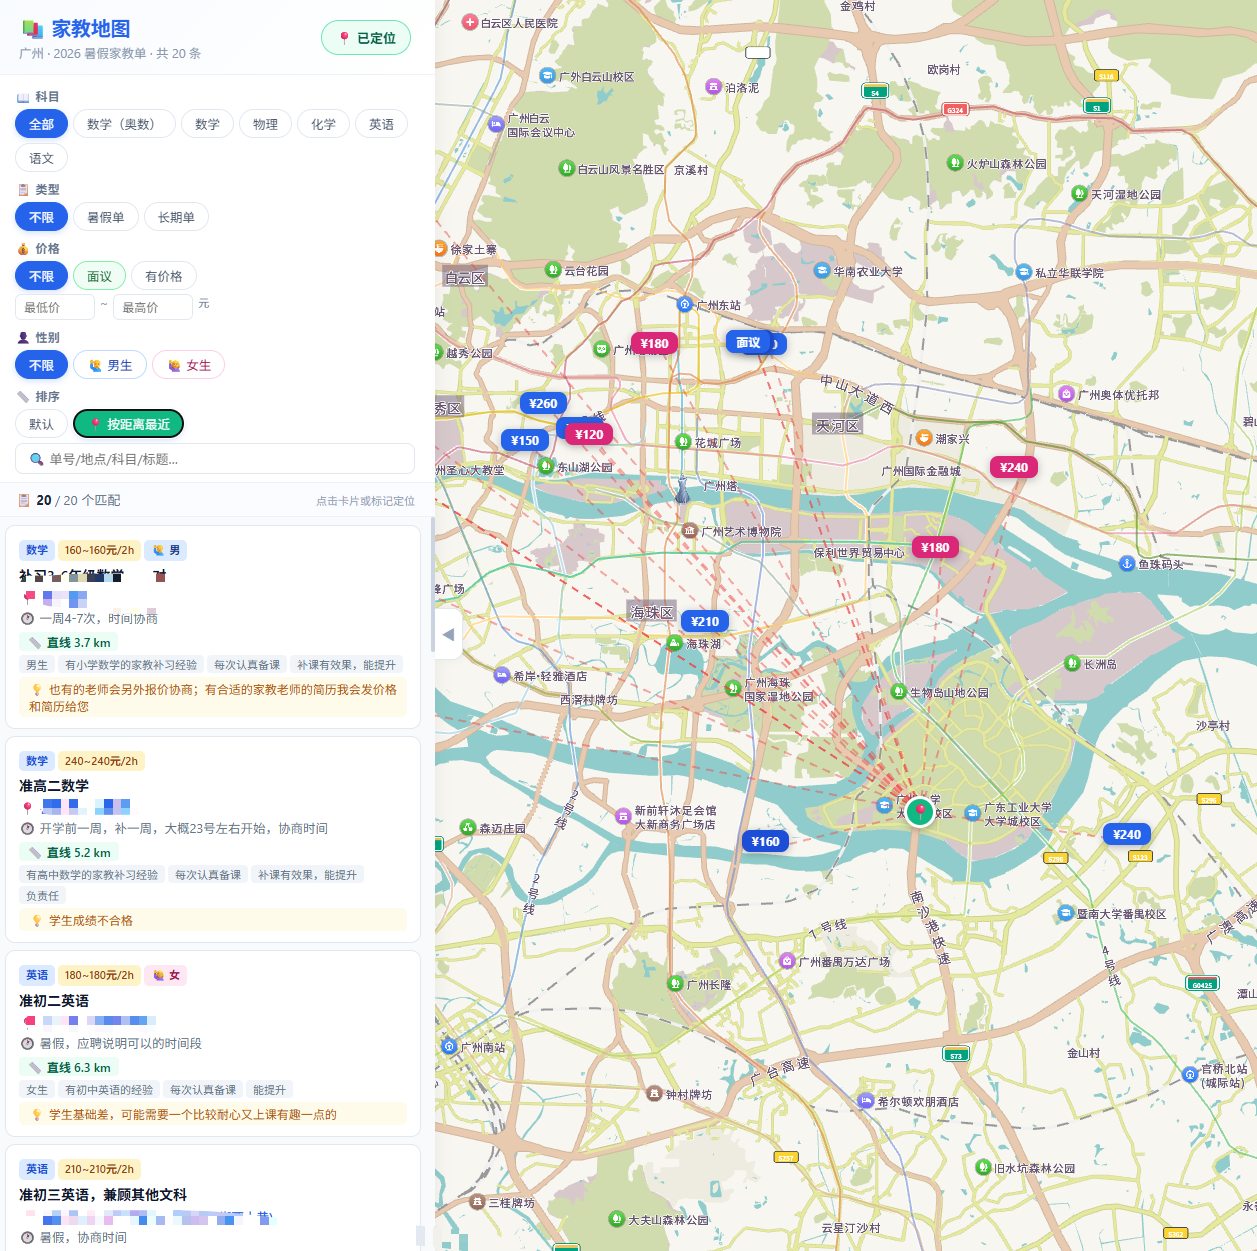Open the ¥150 blue price marker

[x=525, y=440]
